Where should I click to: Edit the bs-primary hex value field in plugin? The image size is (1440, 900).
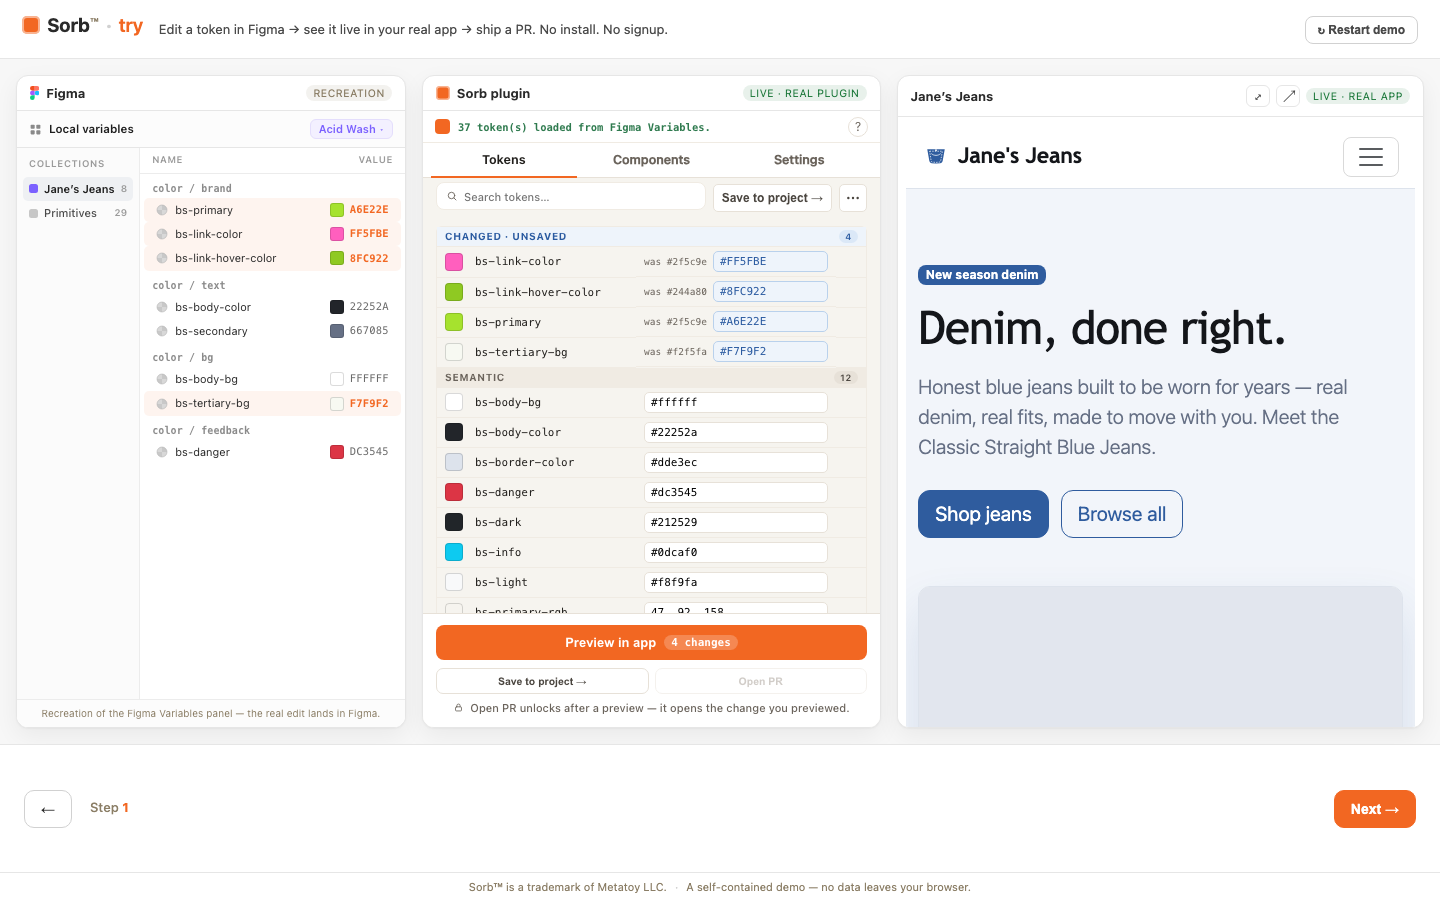(x=770, y=321)
